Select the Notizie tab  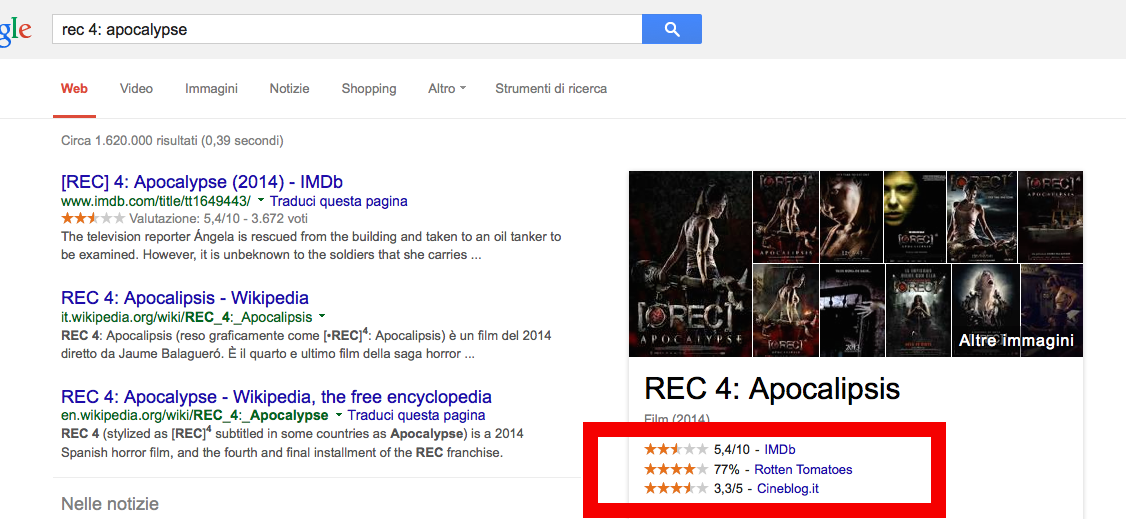(x=289, y=88)
